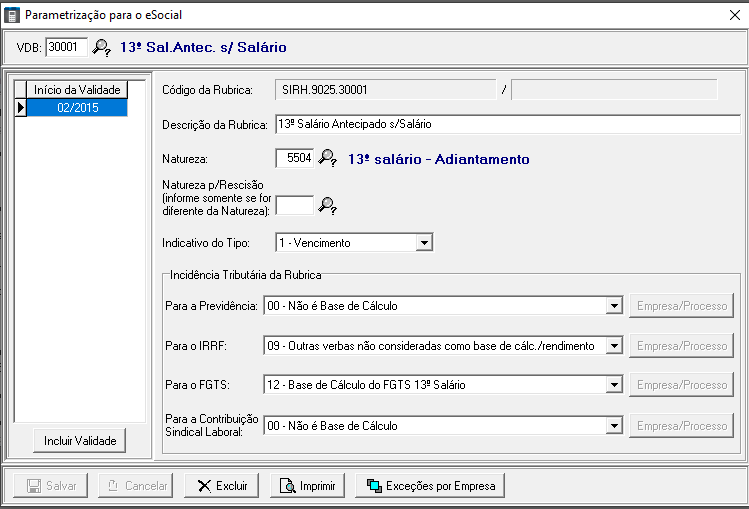This screenshot has height=509, width=749.
Task: Click the window icon in the title bar
Action: (x=12, y=15)
